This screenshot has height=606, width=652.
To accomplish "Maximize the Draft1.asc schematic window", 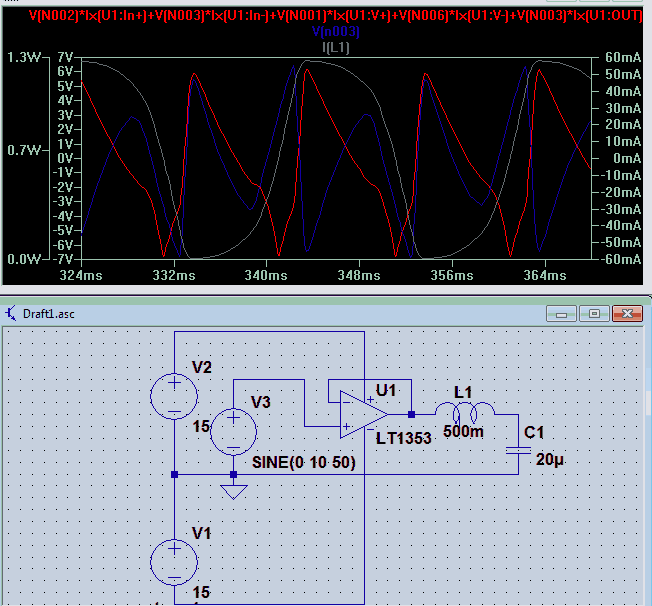I will point(594,314).
